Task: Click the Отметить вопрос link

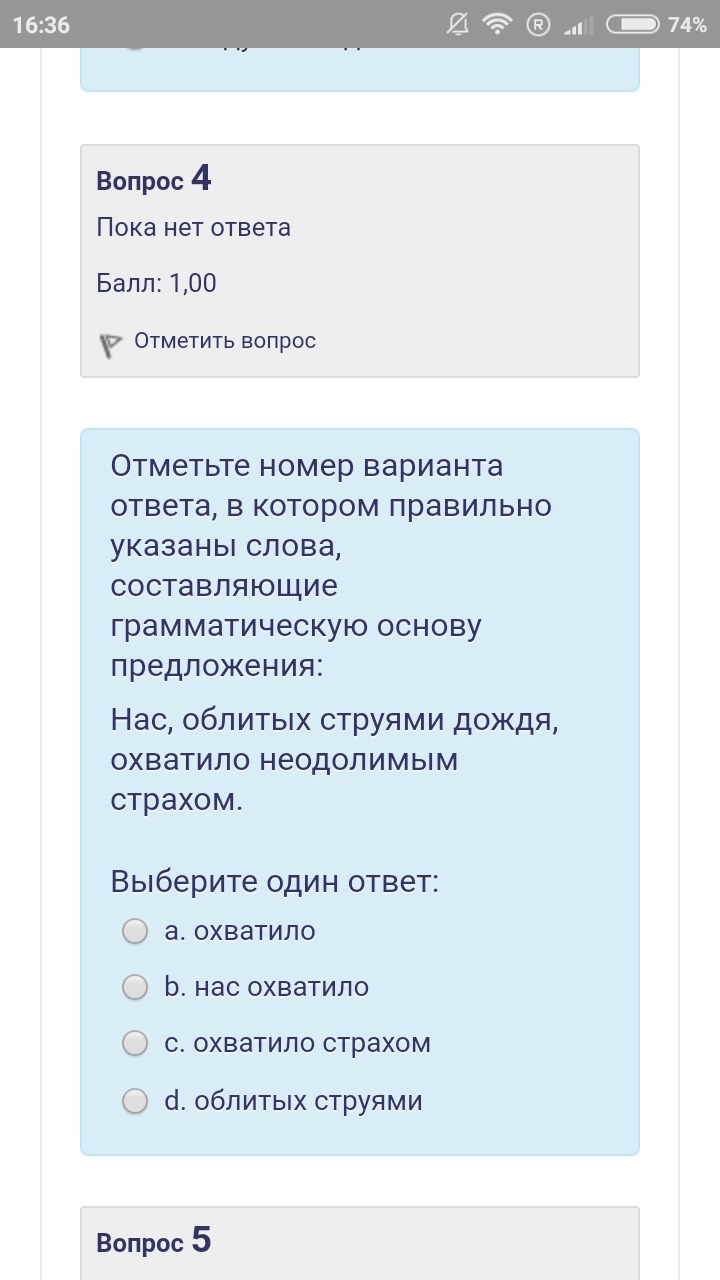Action: (x=225, y=341)
